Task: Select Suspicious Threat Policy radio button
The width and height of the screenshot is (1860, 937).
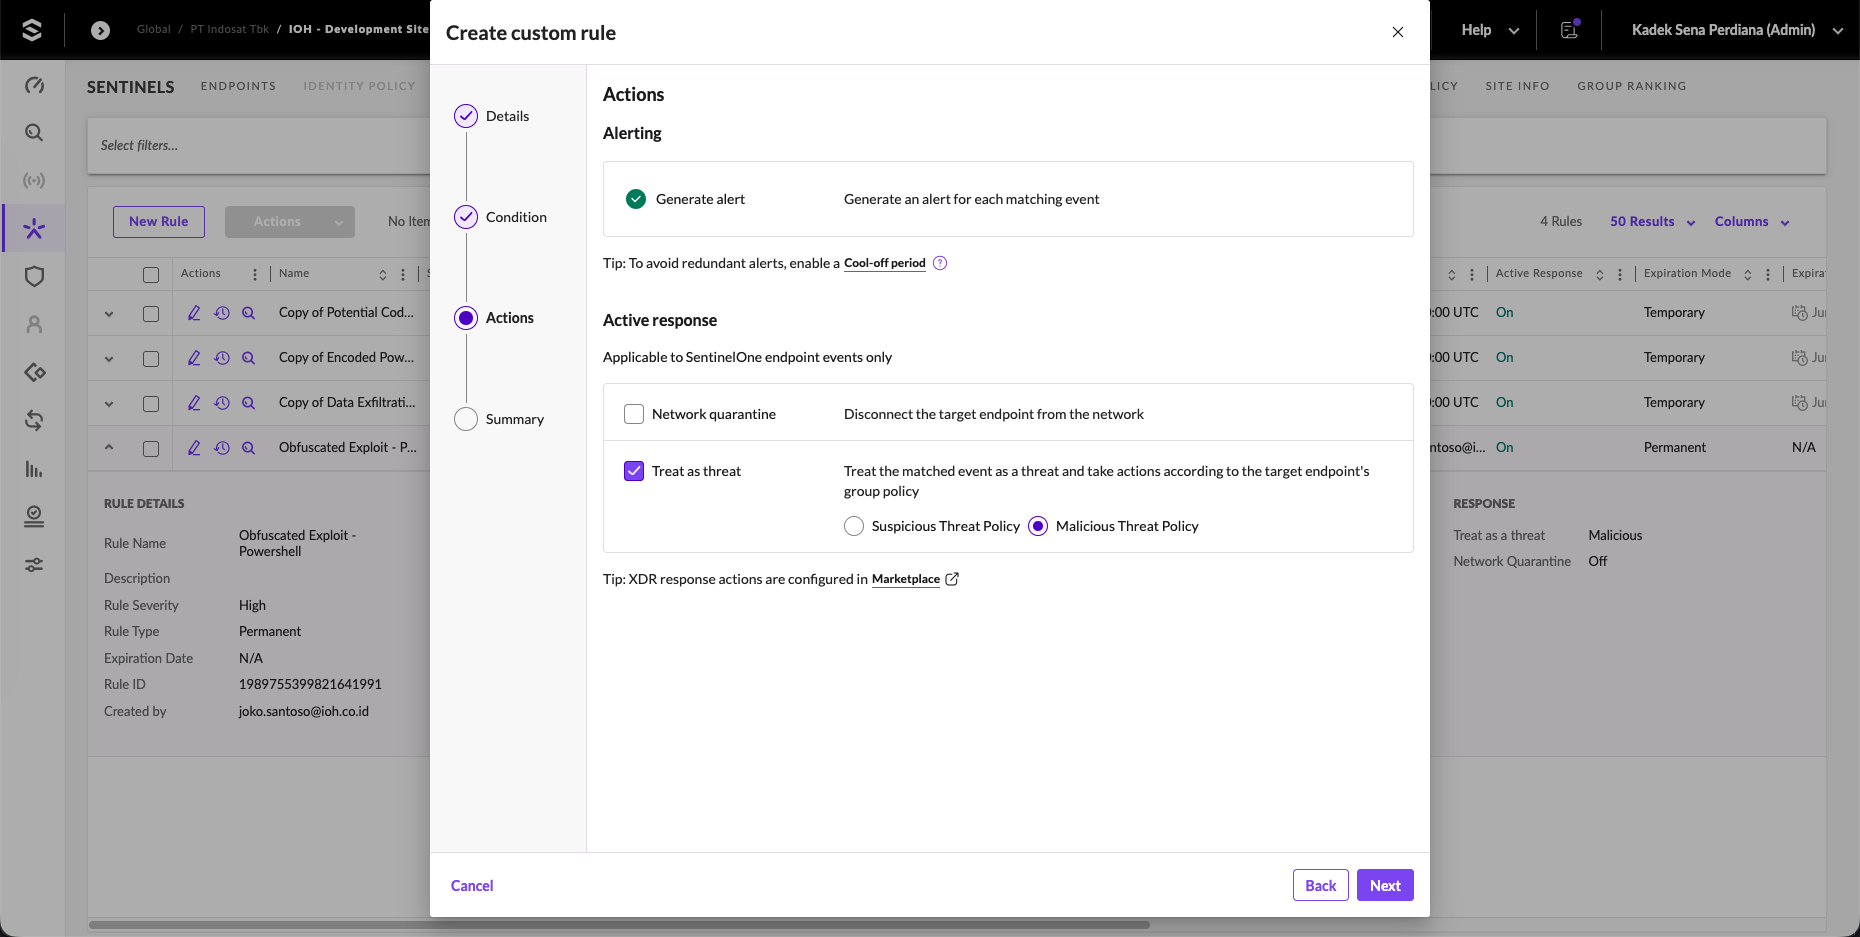Action: [854, 526]
